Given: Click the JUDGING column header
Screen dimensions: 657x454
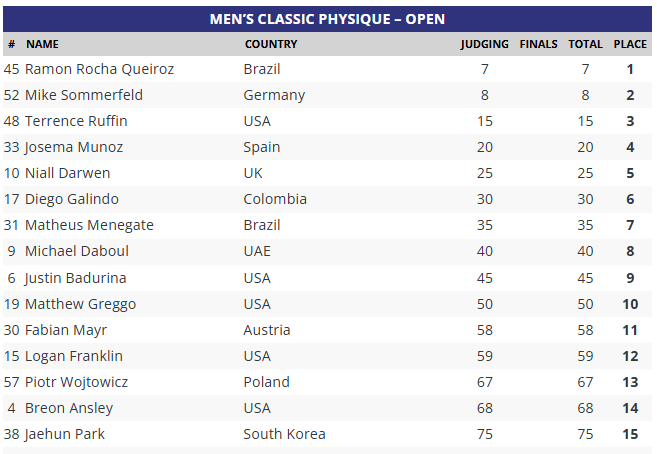Looking at the screenshot, I should pos(484,44).
